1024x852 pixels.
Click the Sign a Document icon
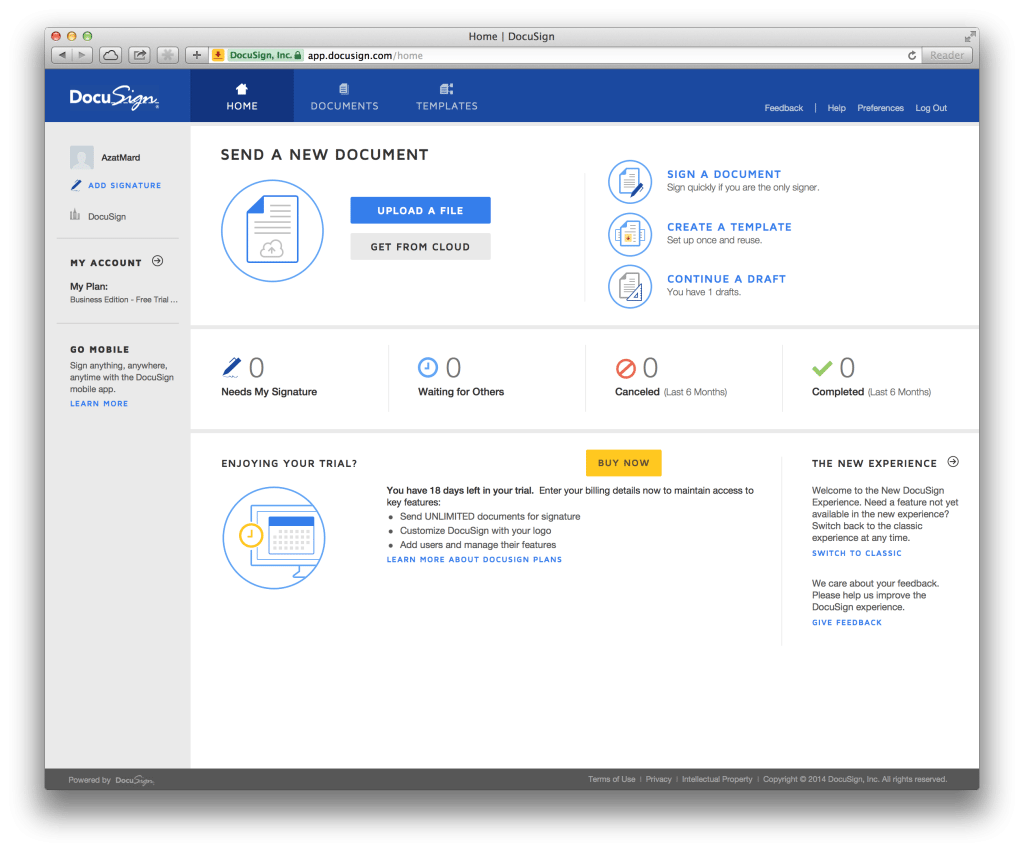[x=630, y=181]
